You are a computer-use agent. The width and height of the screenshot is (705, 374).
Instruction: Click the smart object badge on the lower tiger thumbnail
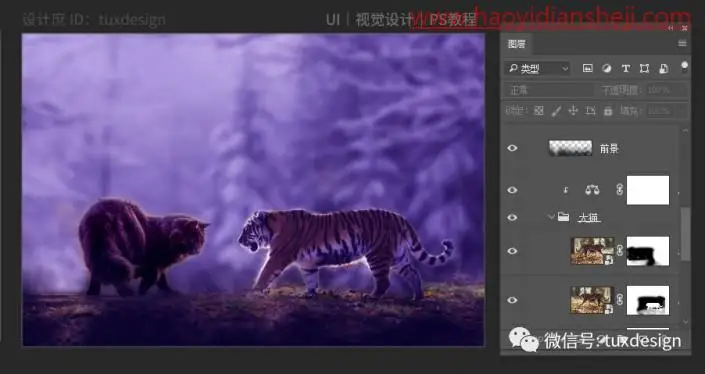click(x=609, y=309)
